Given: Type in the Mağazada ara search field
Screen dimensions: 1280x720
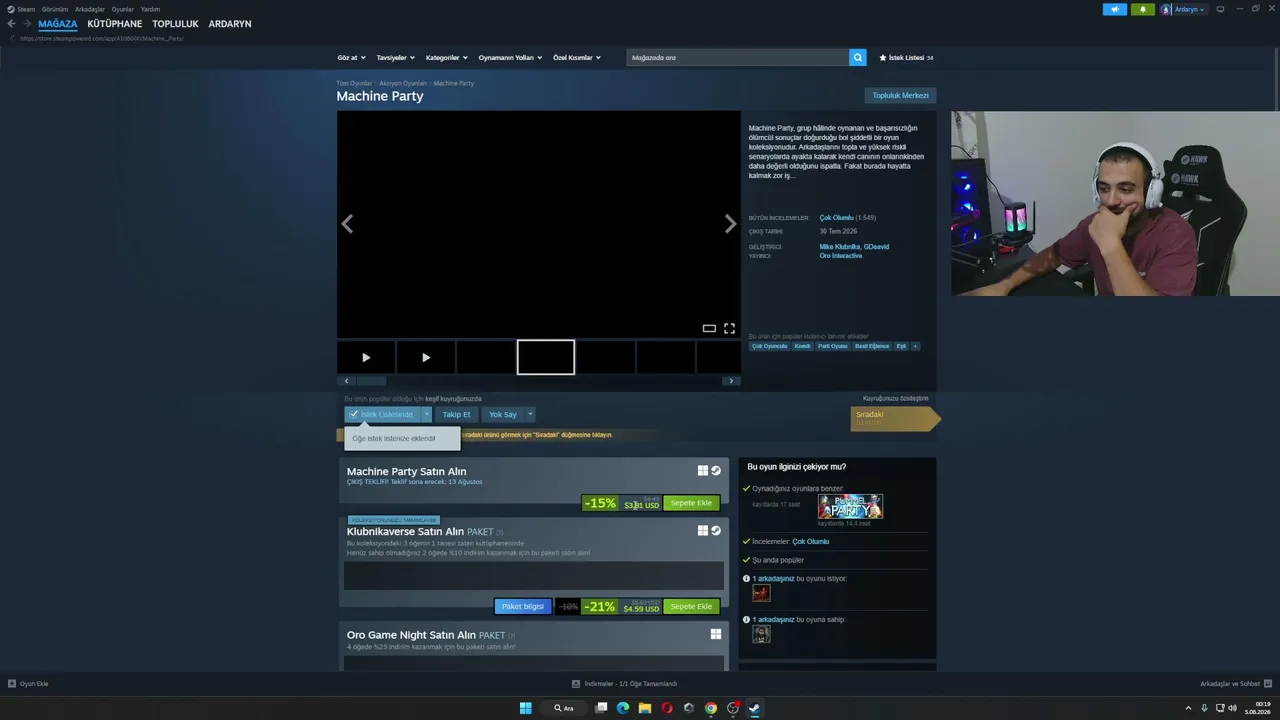Looking at the screenshot, I should pos(738,58).
